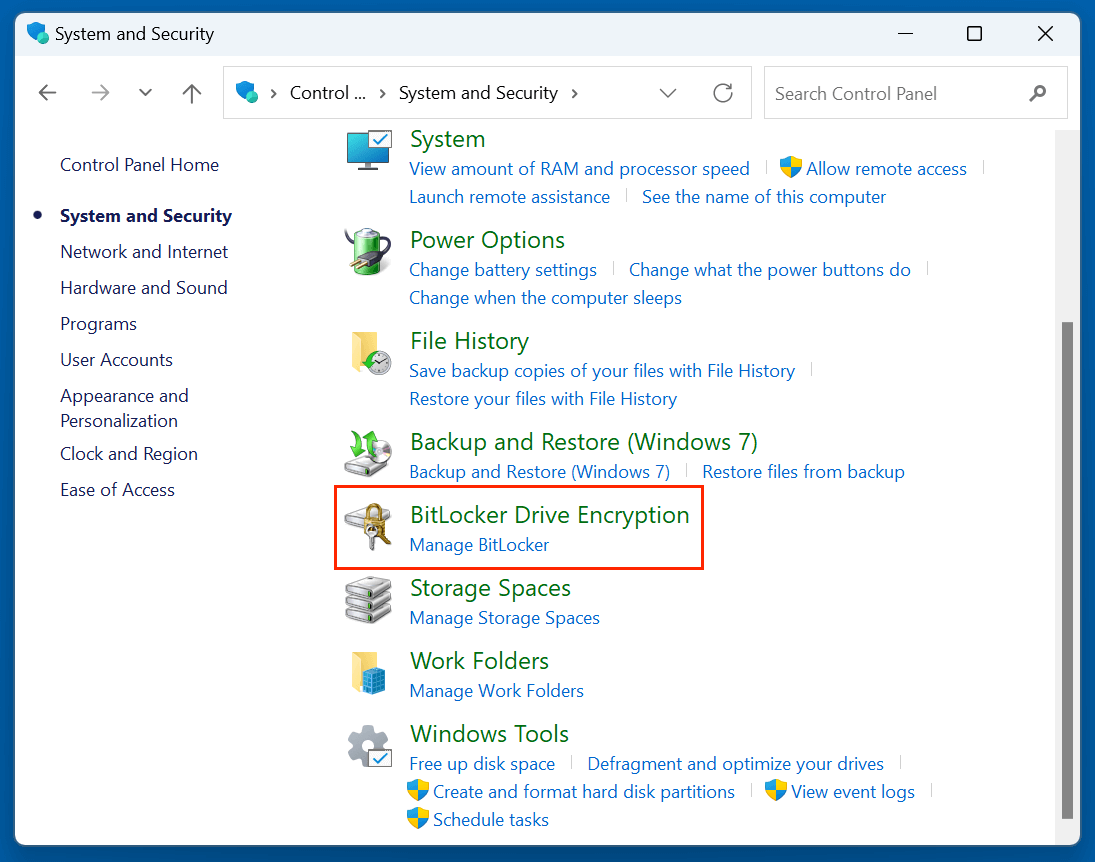Expand chevron after System and Security breadcrumb
The height and width of the screenshot is (862, 1095).
coord(574,93)
